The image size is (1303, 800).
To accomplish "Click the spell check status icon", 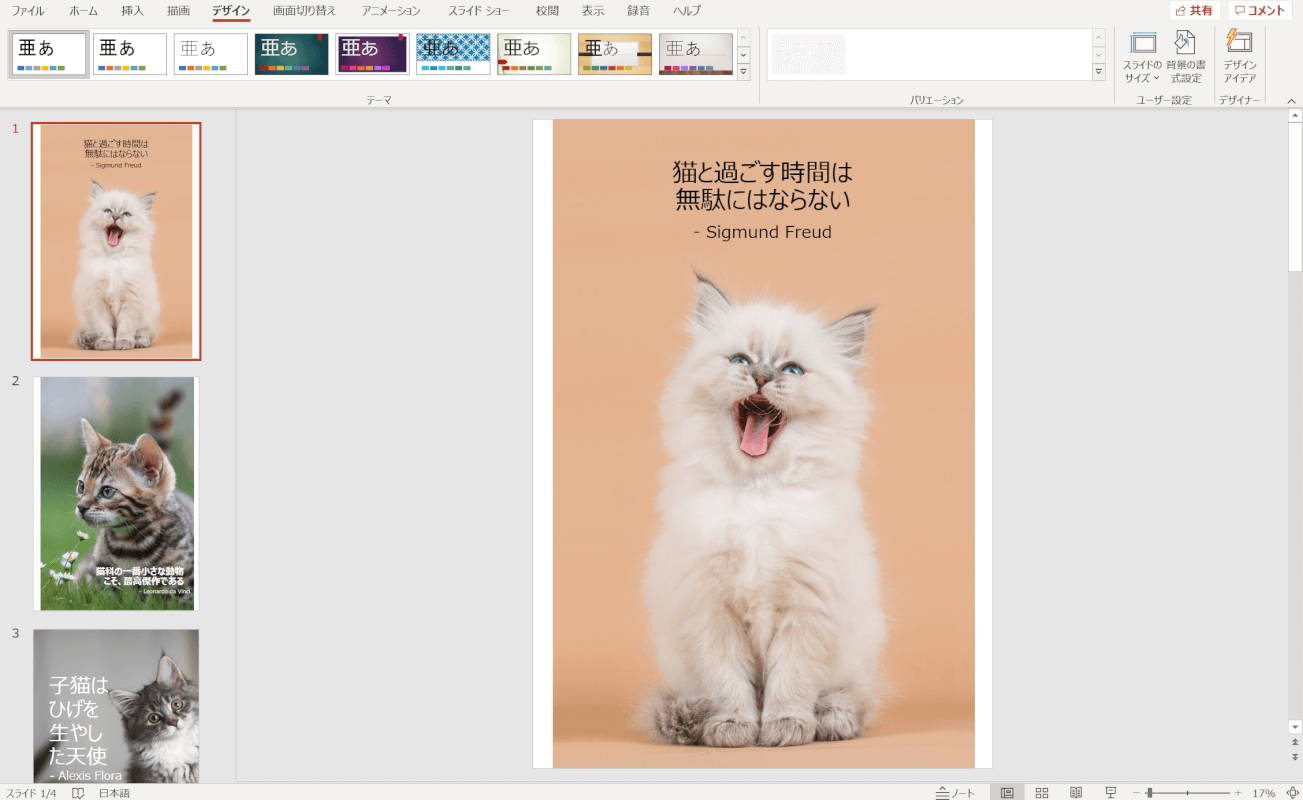I will [78, 793].
